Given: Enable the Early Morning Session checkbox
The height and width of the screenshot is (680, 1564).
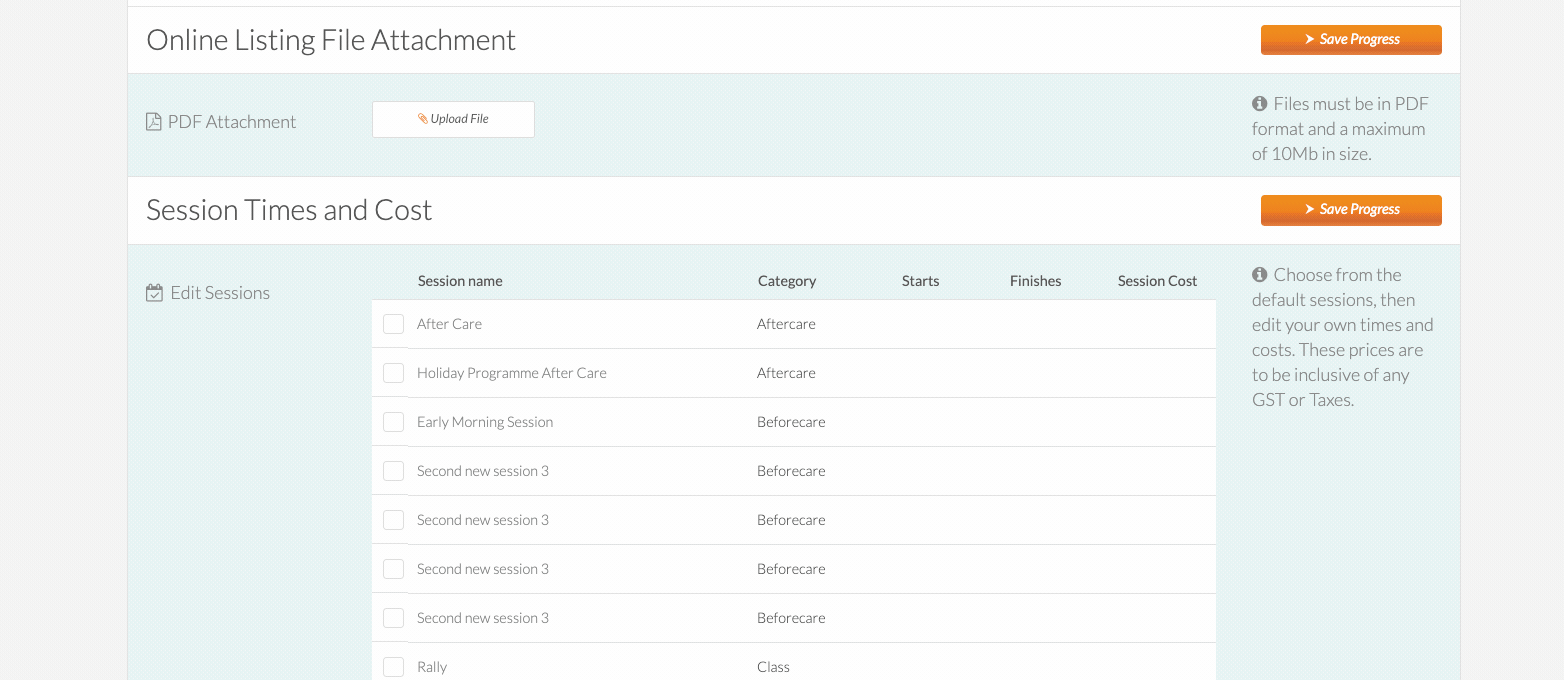Looking at the screenshot, I should 394,422.
